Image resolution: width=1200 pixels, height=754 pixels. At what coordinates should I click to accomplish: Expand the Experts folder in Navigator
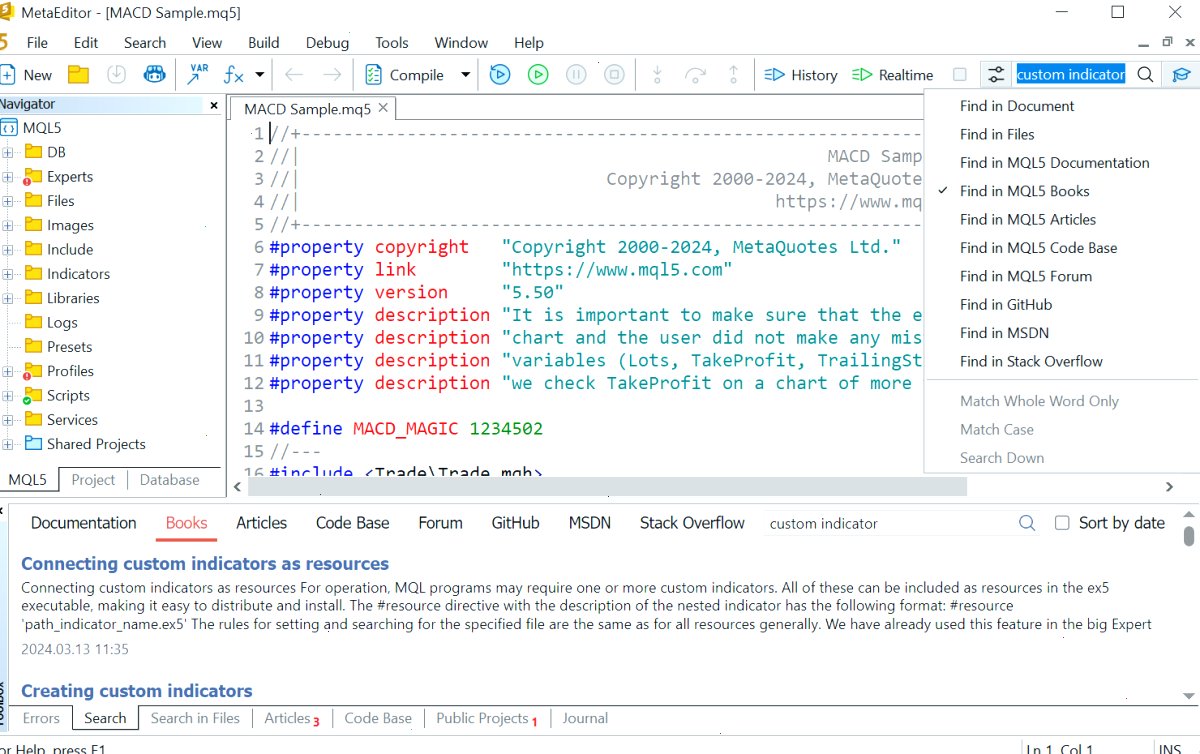tap(8, 177)
